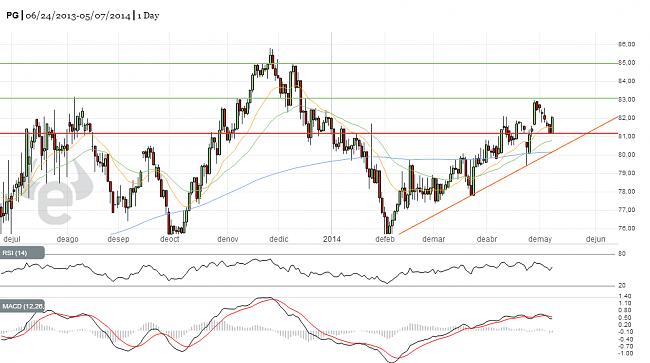Click the RSI lower level 20 label
Screen dimensions: 650x363
pos(622,286)
